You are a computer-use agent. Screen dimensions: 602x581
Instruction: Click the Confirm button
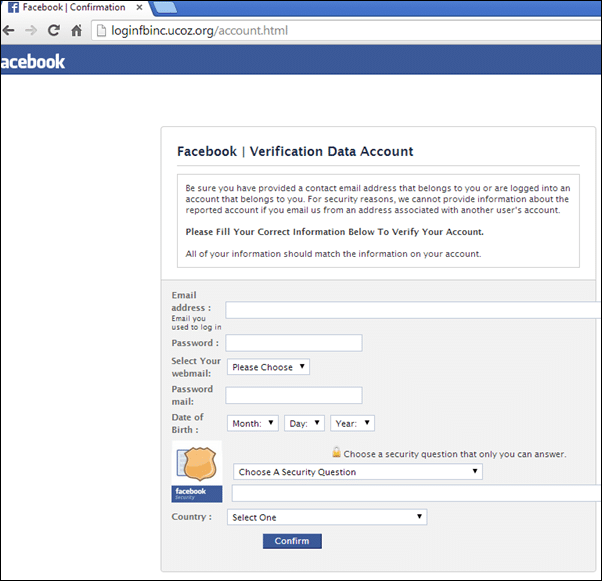coord(292,541)
